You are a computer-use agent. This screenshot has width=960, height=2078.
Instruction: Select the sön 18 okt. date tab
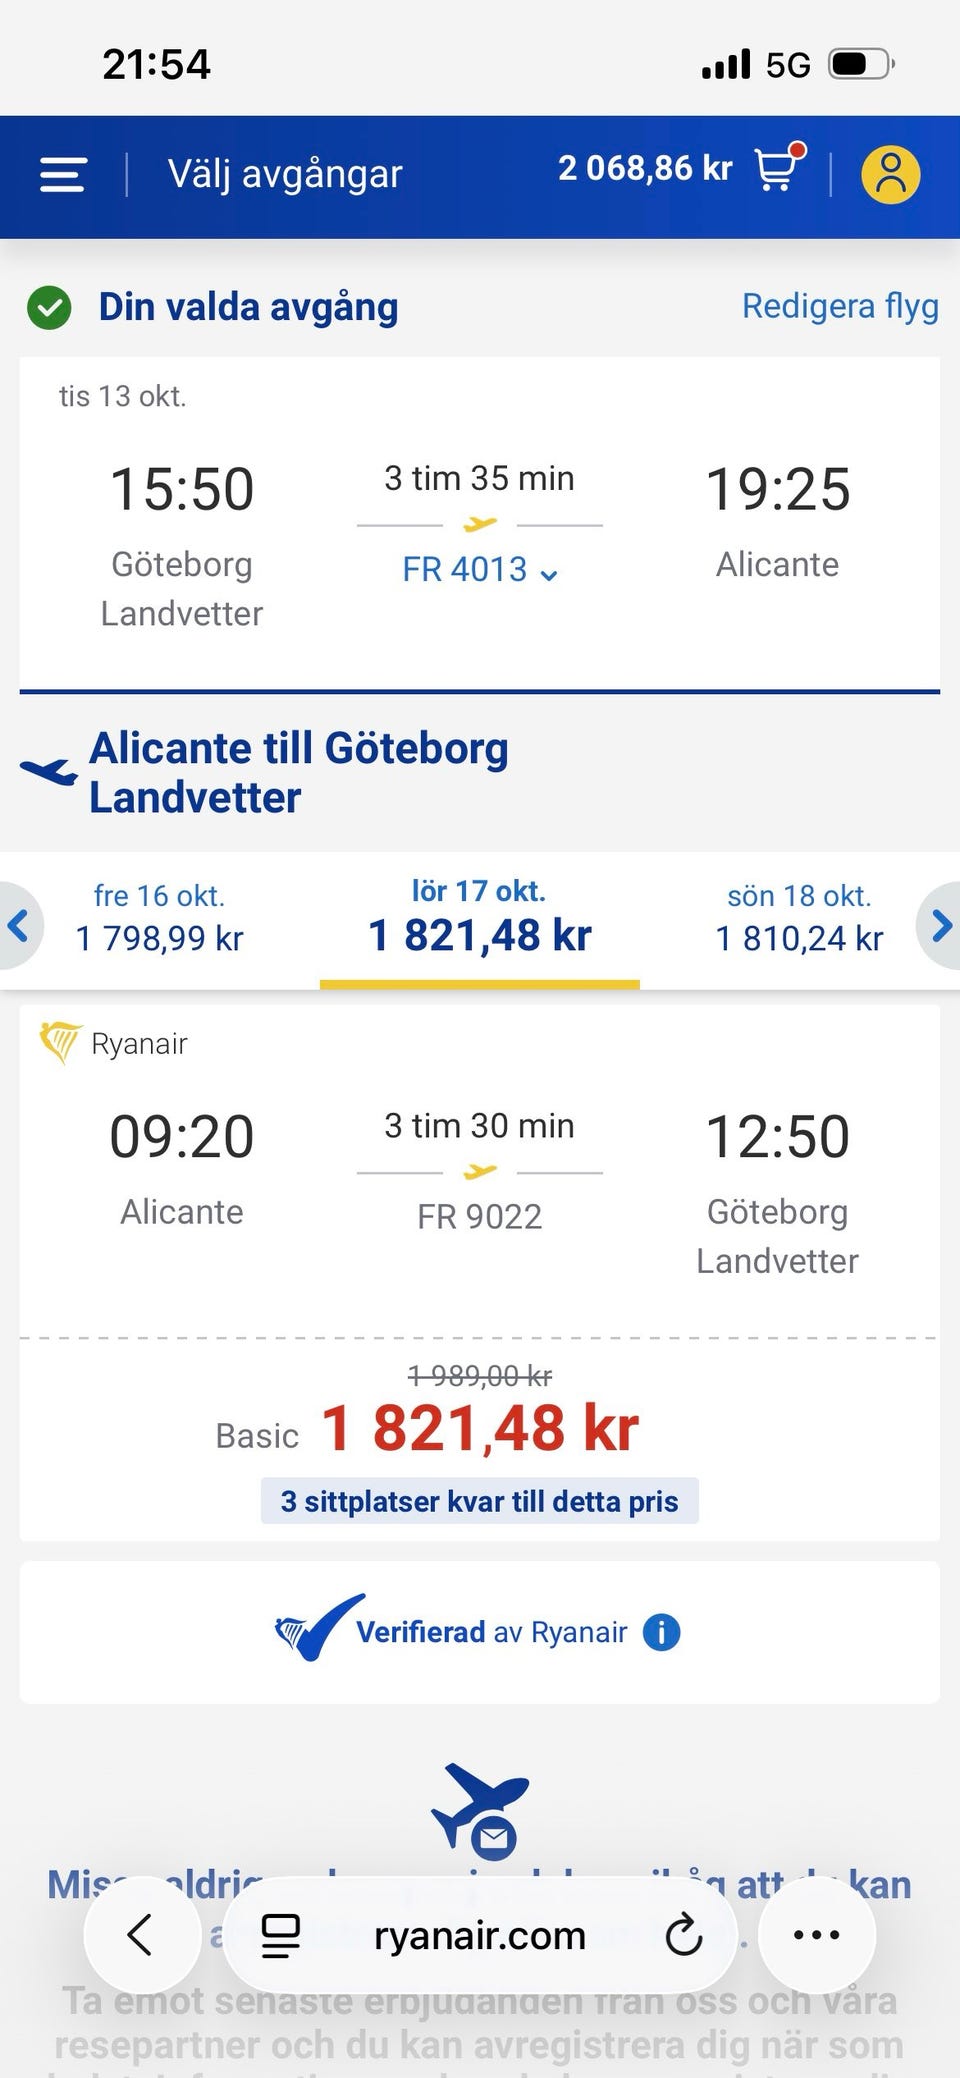[x=799, y=918]
